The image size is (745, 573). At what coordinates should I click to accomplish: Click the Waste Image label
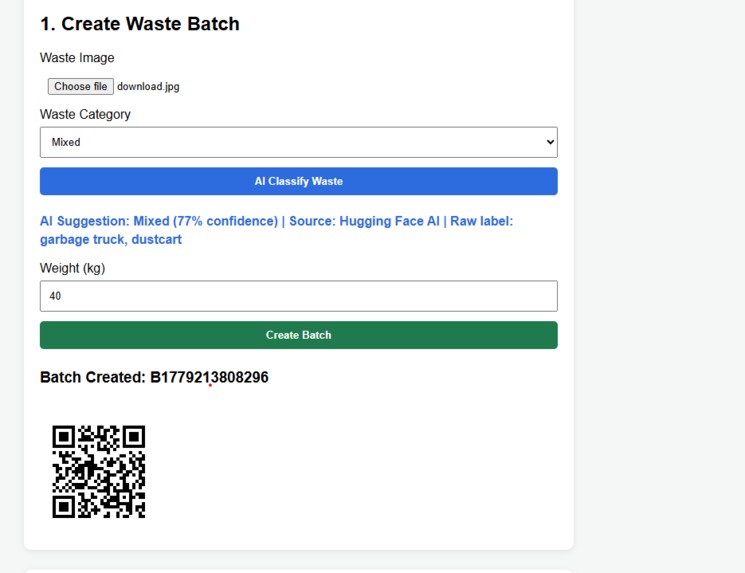(x=77, y=57)
